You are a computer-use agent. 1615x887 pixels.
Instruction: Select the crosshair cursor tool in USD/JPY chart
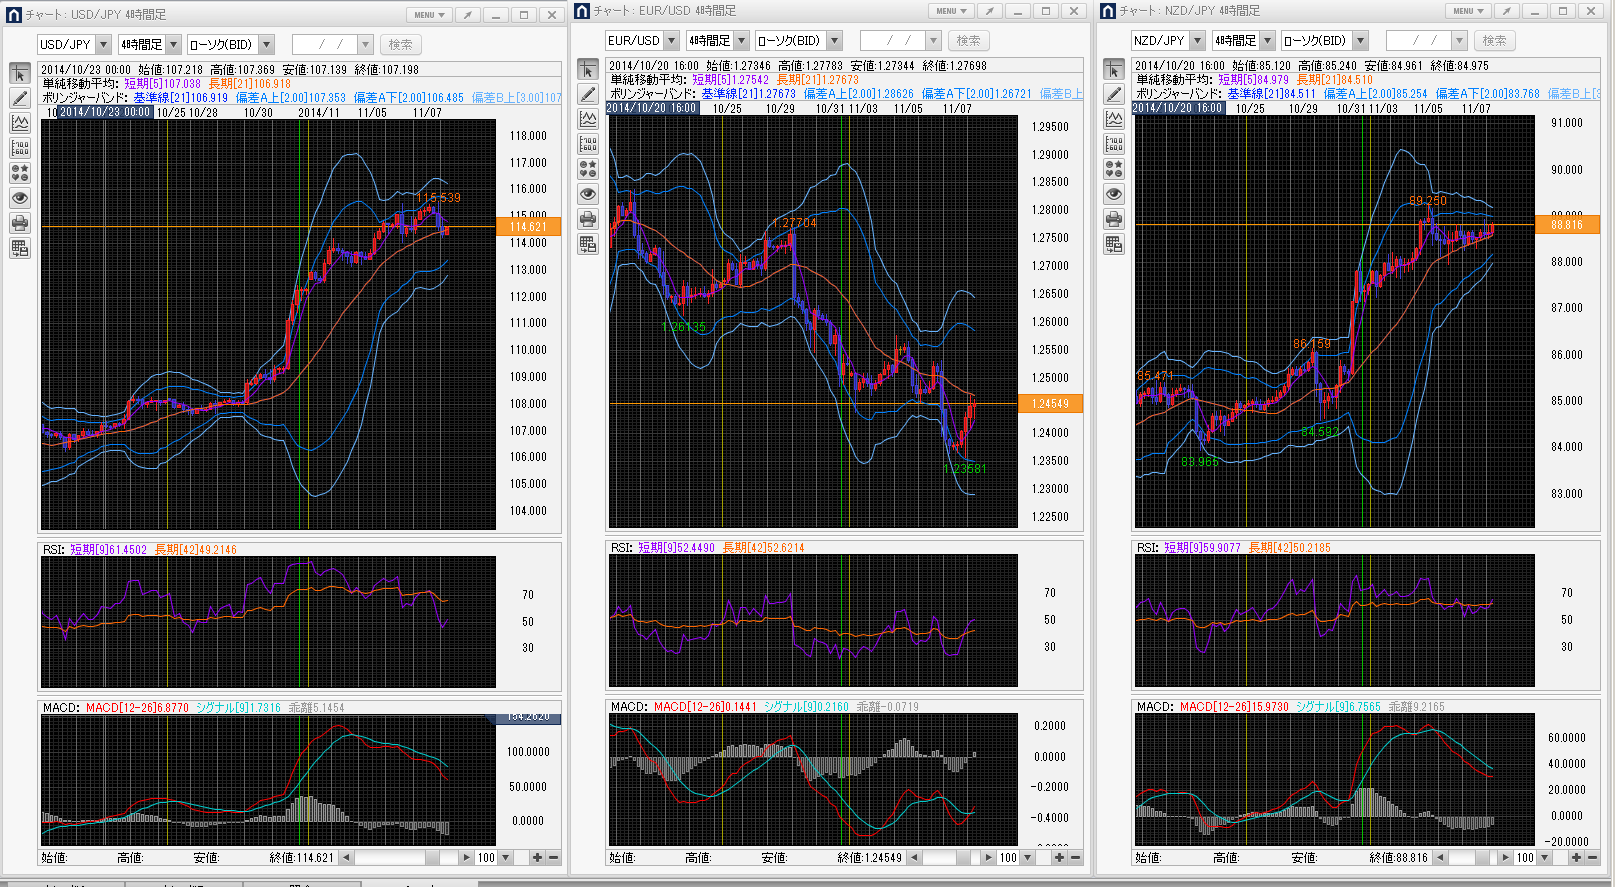pos(20,74)
